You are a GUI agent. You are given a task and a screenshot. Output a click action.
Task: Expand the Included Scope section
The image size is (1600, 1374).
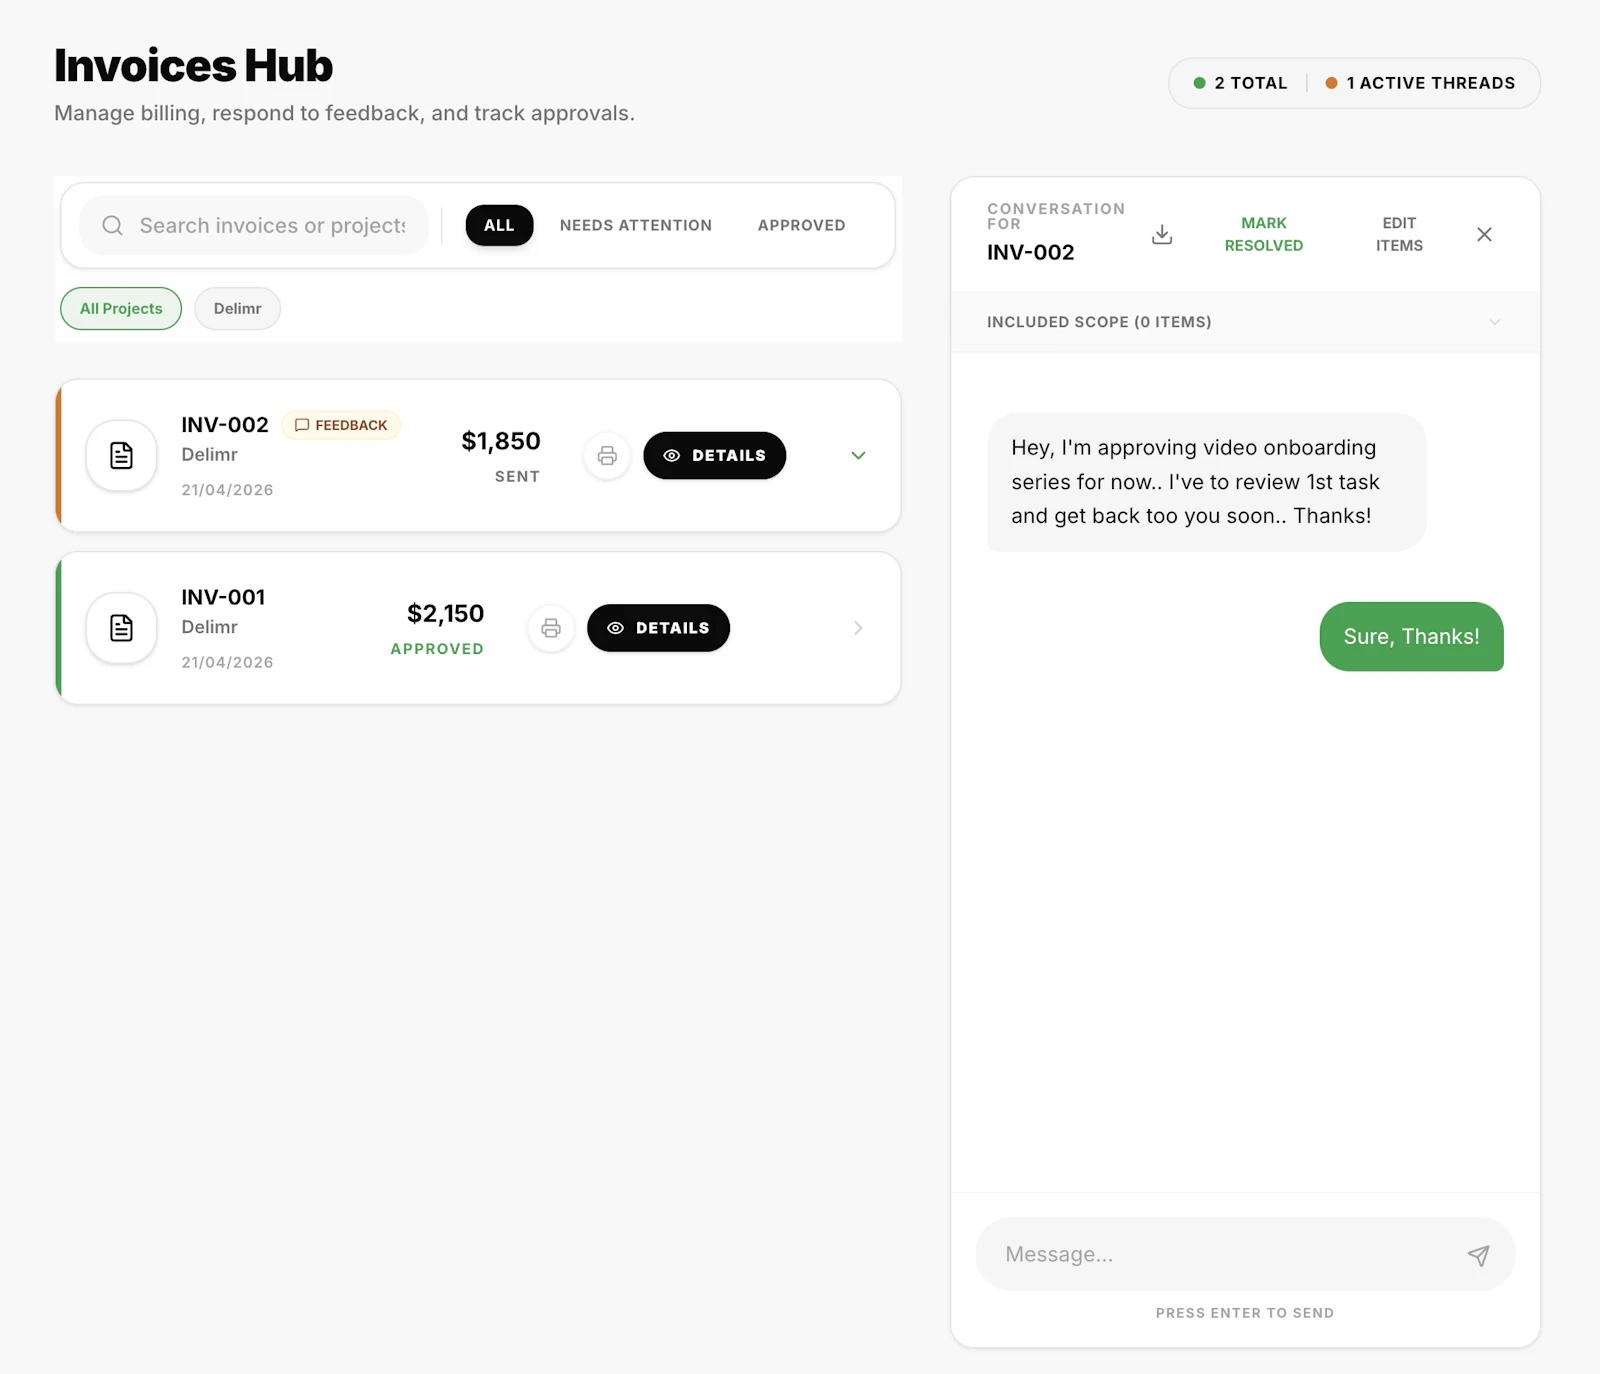coord(1245,322)
